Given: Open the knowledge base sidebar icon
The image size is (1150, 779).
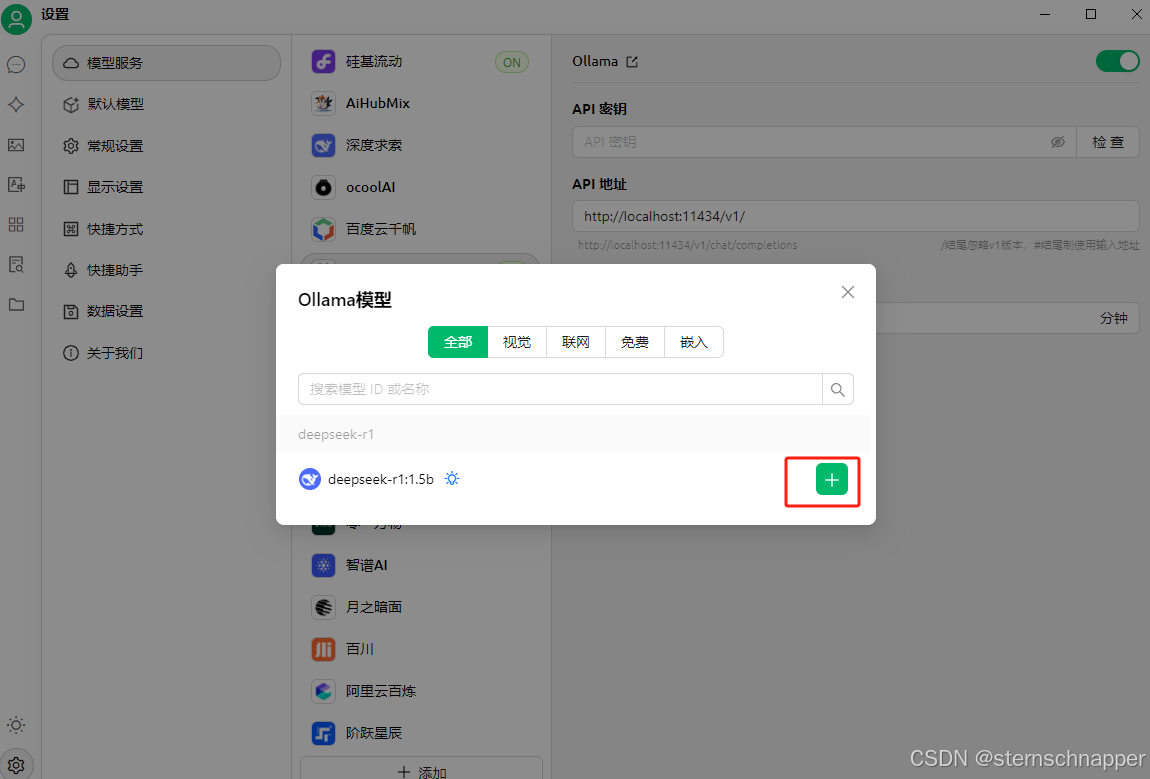Looking at the screenshot, I should pos(16,264).
